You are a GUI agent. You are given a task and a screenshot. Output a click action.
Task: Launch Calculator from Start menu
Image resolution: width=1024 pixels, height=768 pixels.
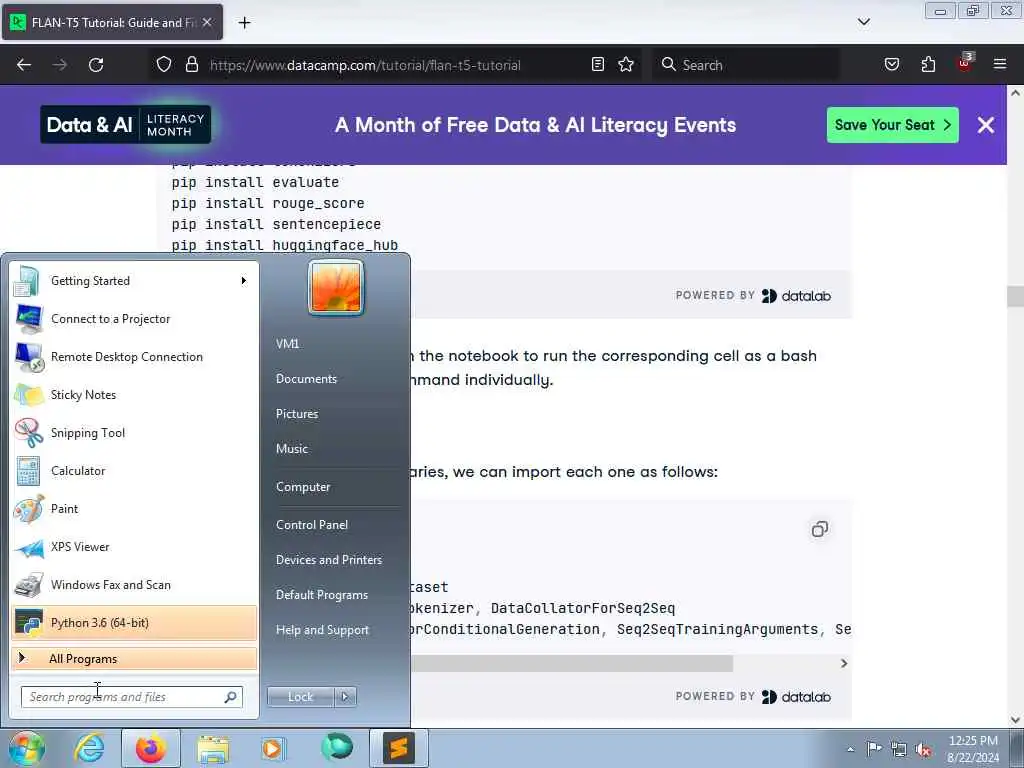coord(134,471)
